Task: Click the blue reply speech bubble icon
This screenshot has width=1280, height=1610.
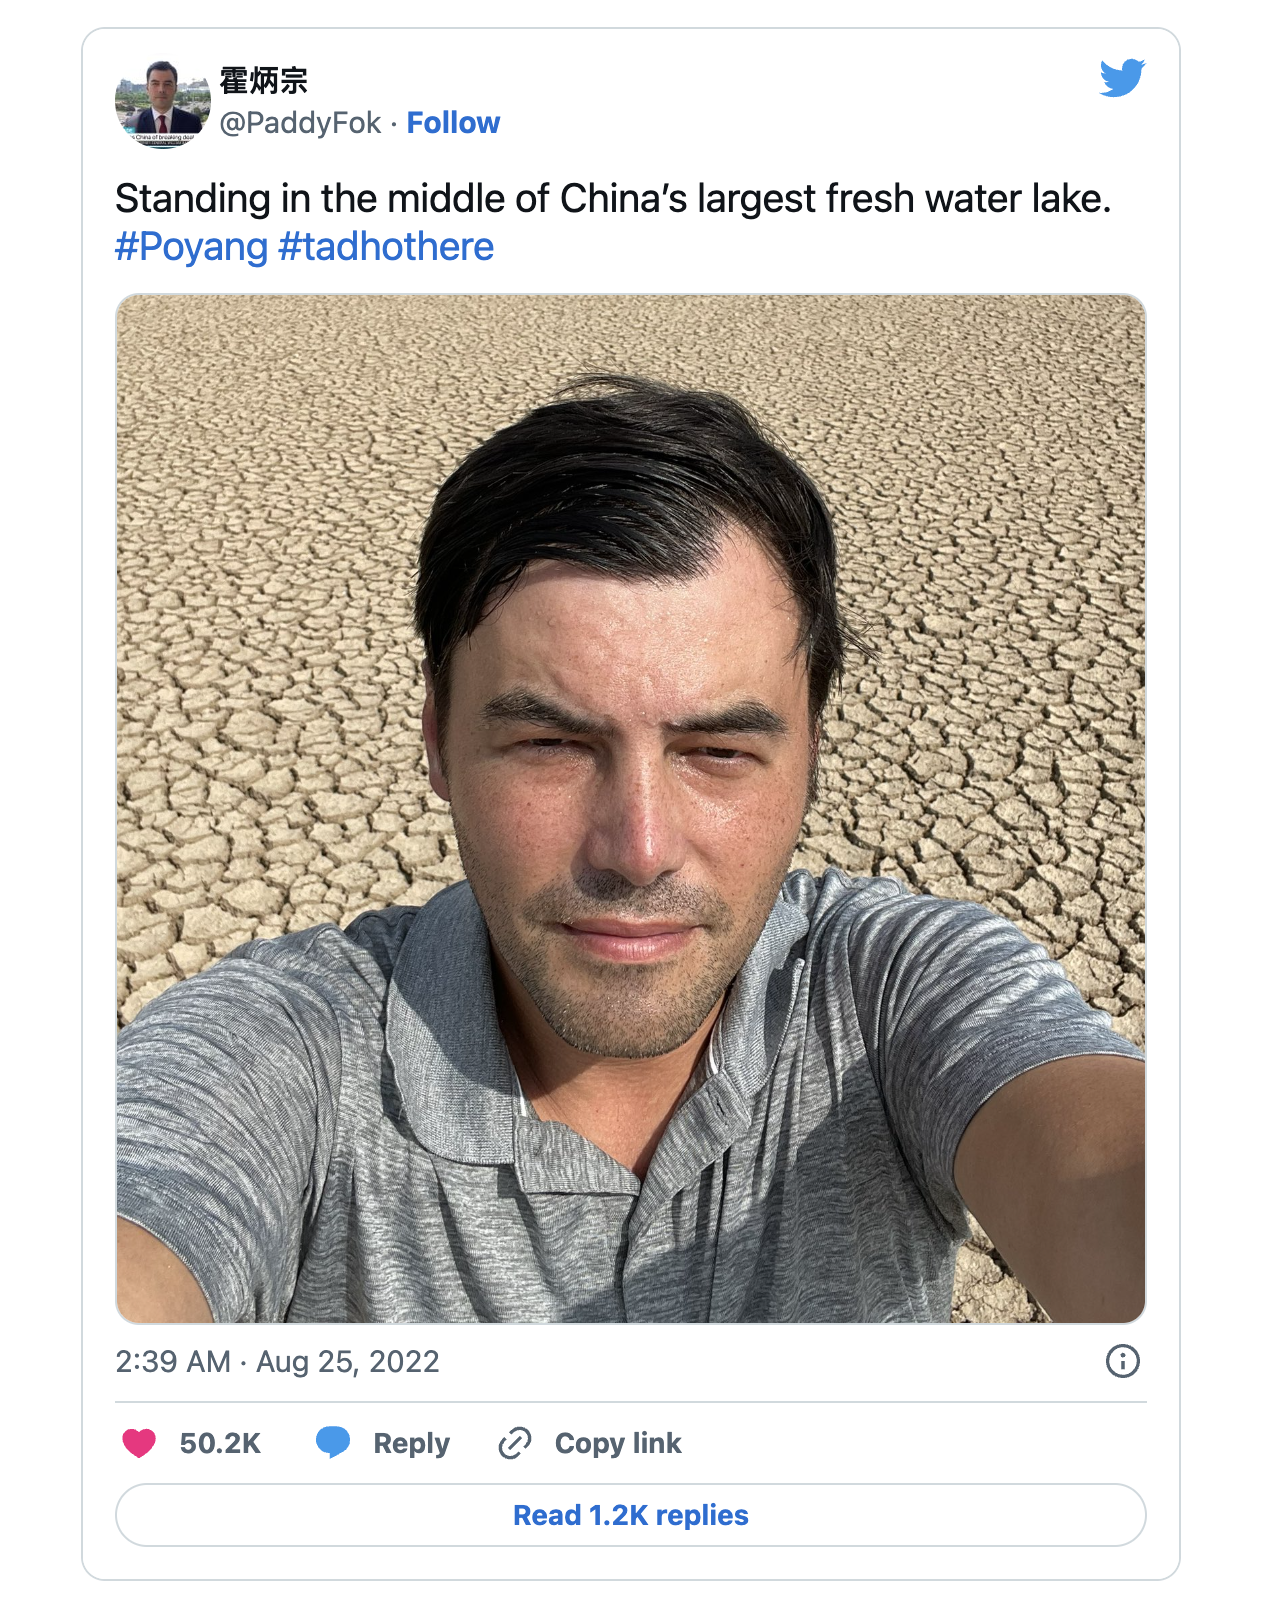Action: [x=333, y=1442]
